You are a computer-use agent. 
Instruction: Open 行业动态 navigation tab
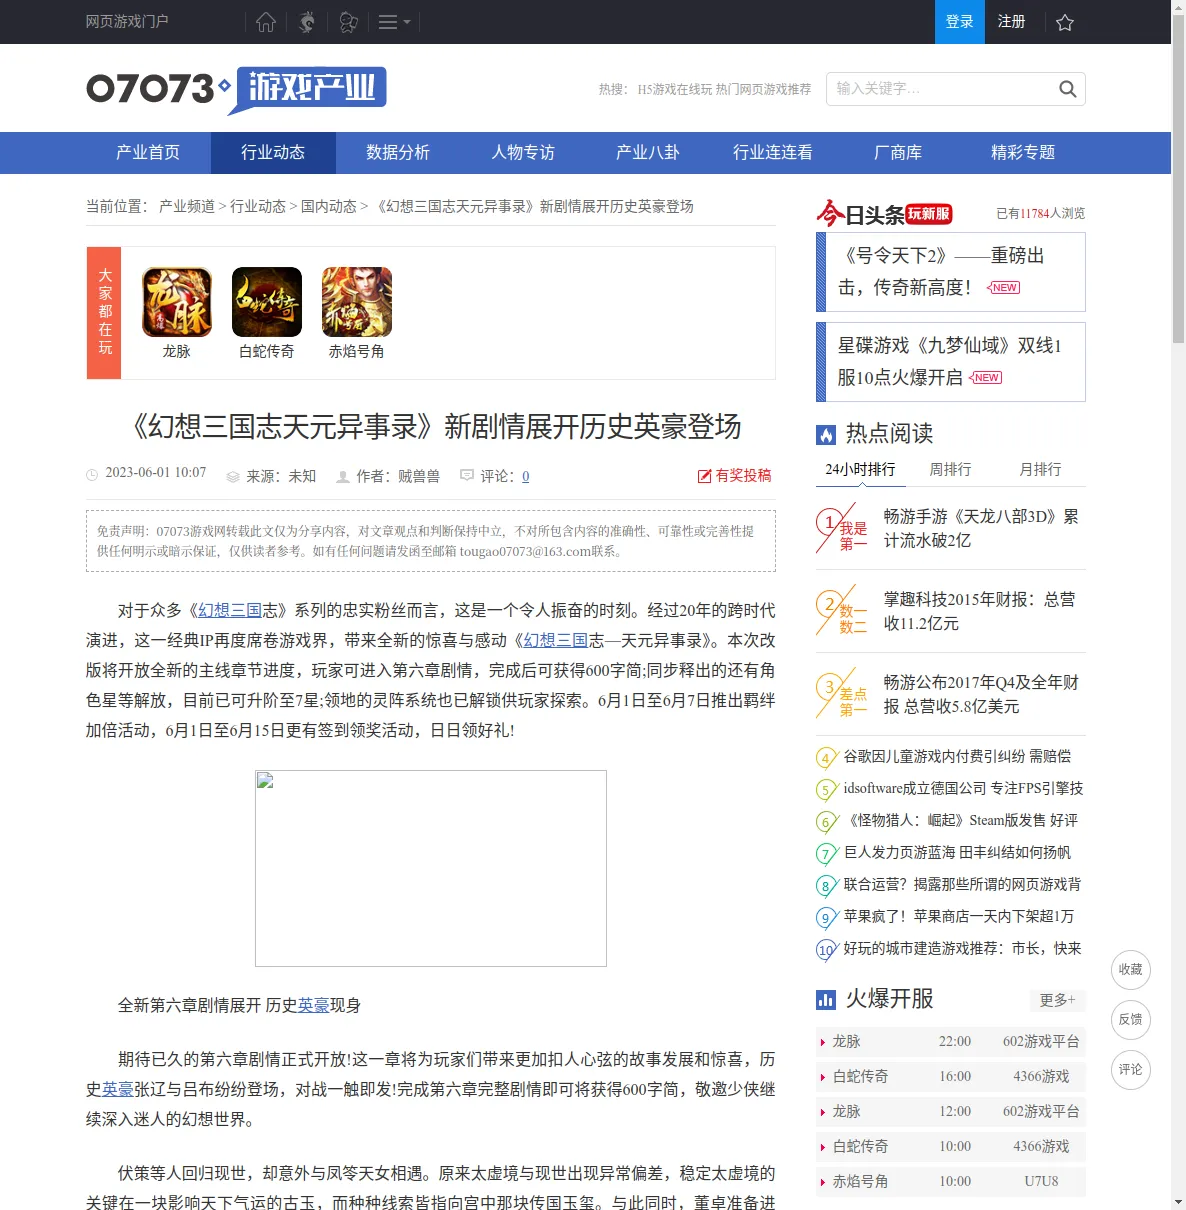click(x=273, y=153)
